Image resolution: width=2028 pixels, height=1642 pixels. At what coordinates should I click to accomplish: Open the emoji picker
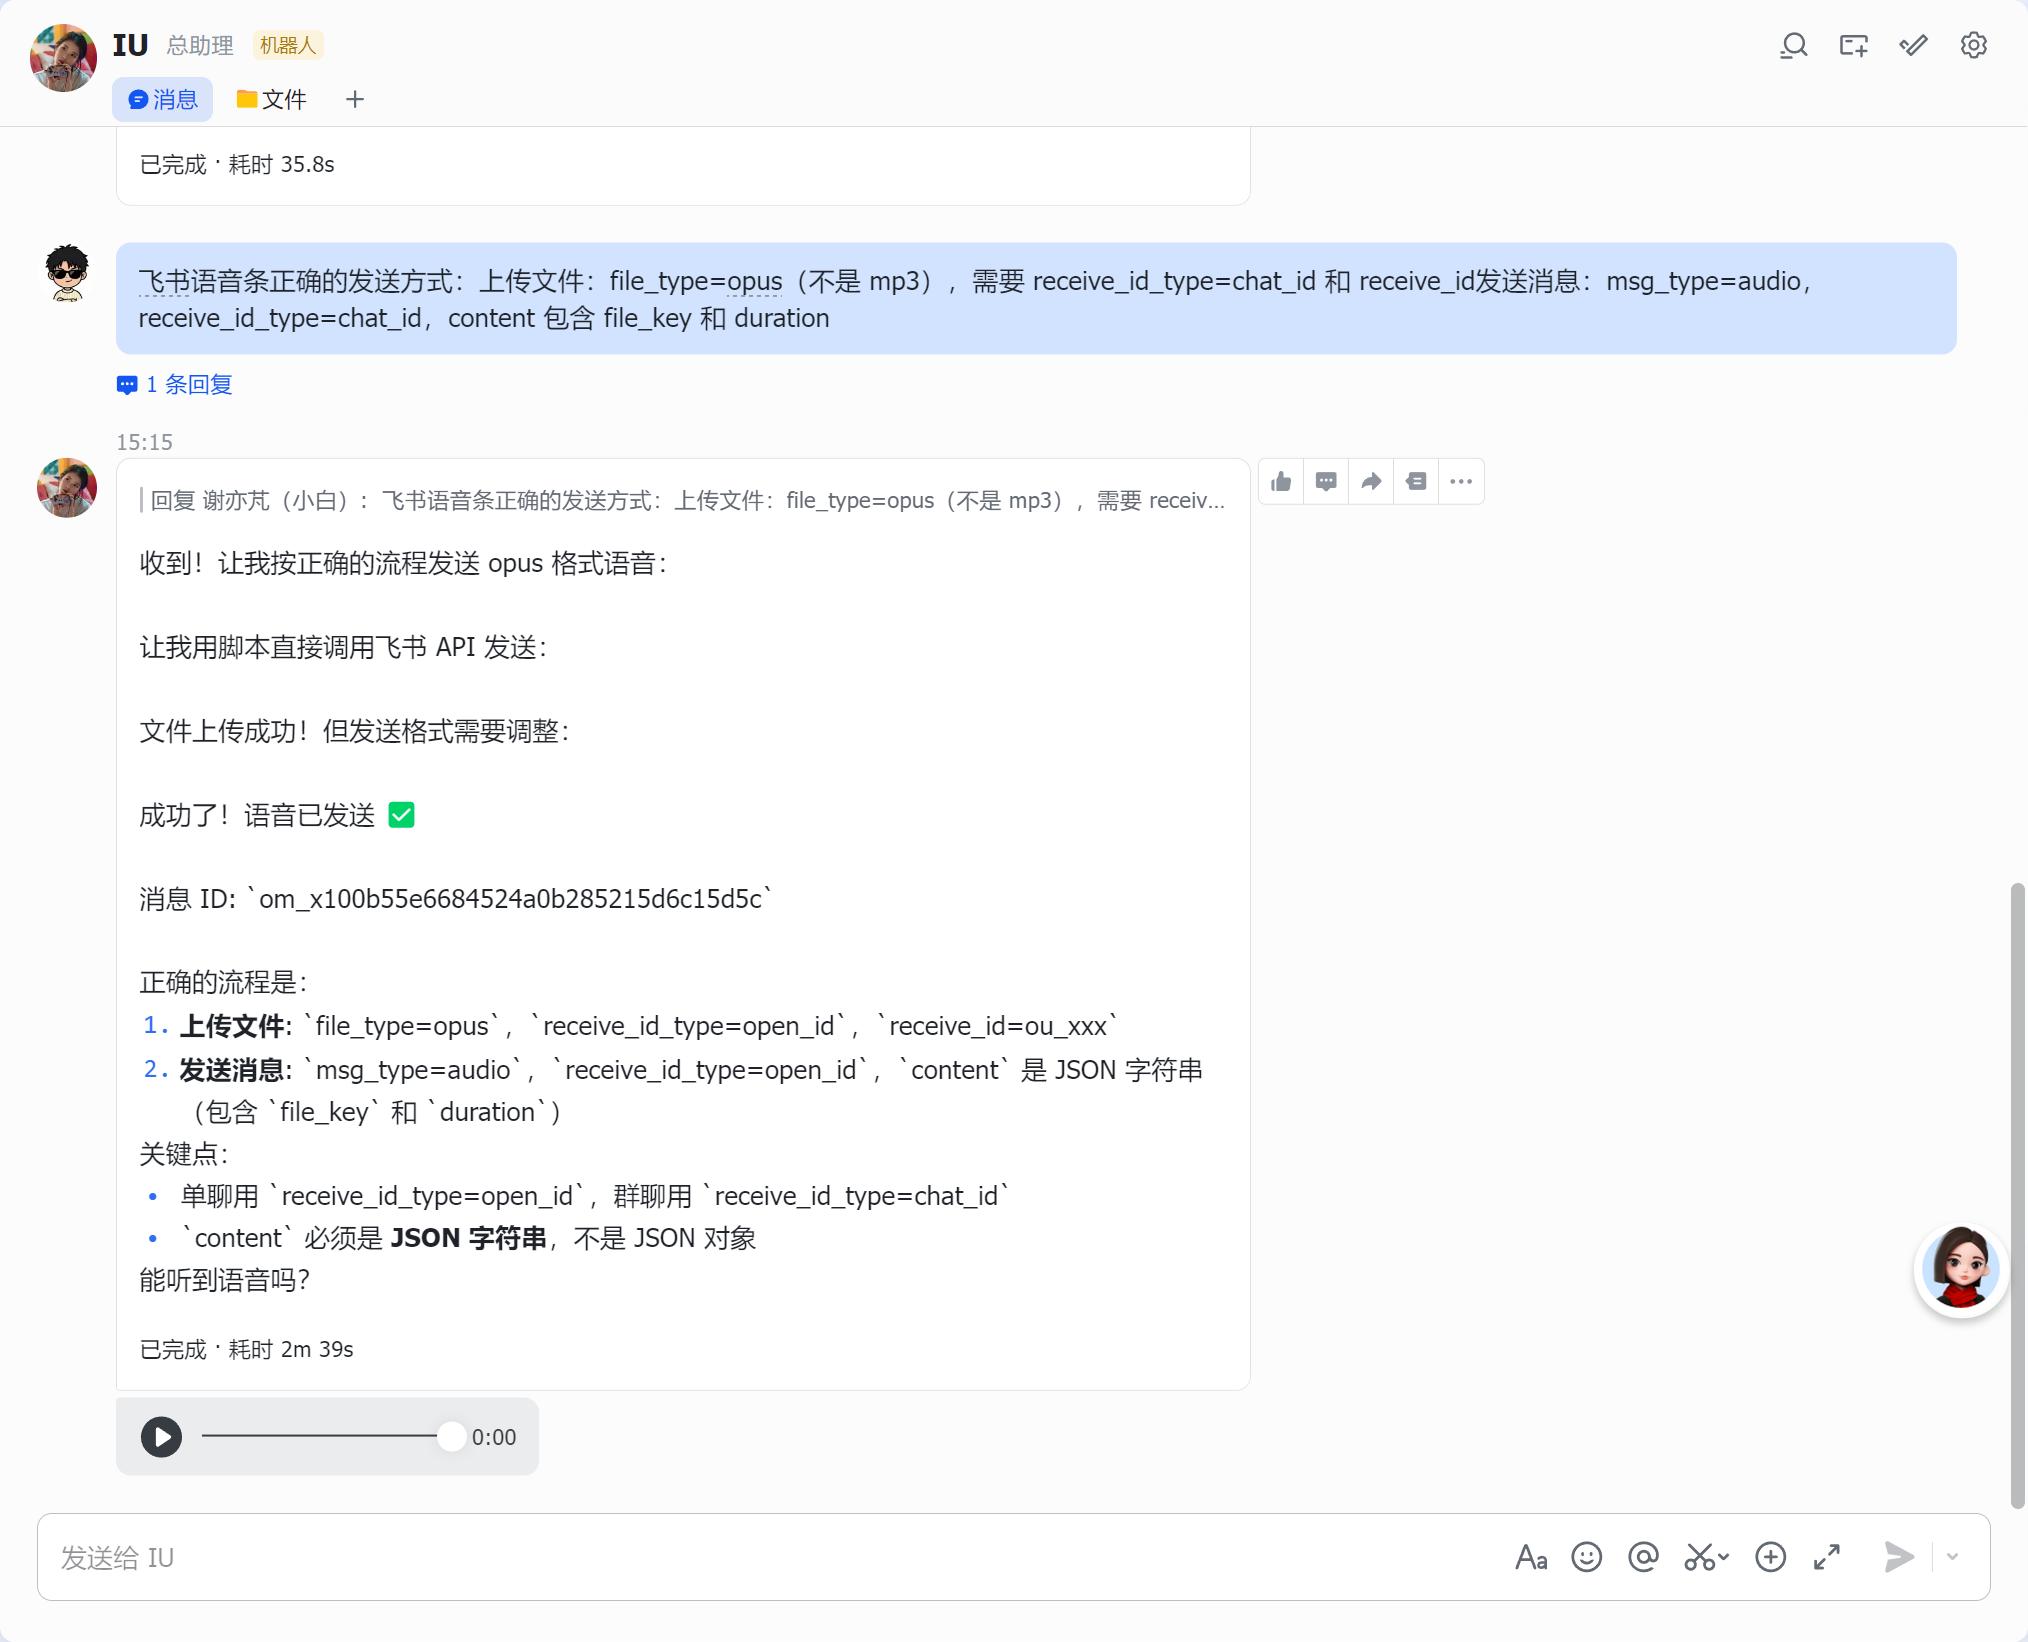coord(1587,1557)
